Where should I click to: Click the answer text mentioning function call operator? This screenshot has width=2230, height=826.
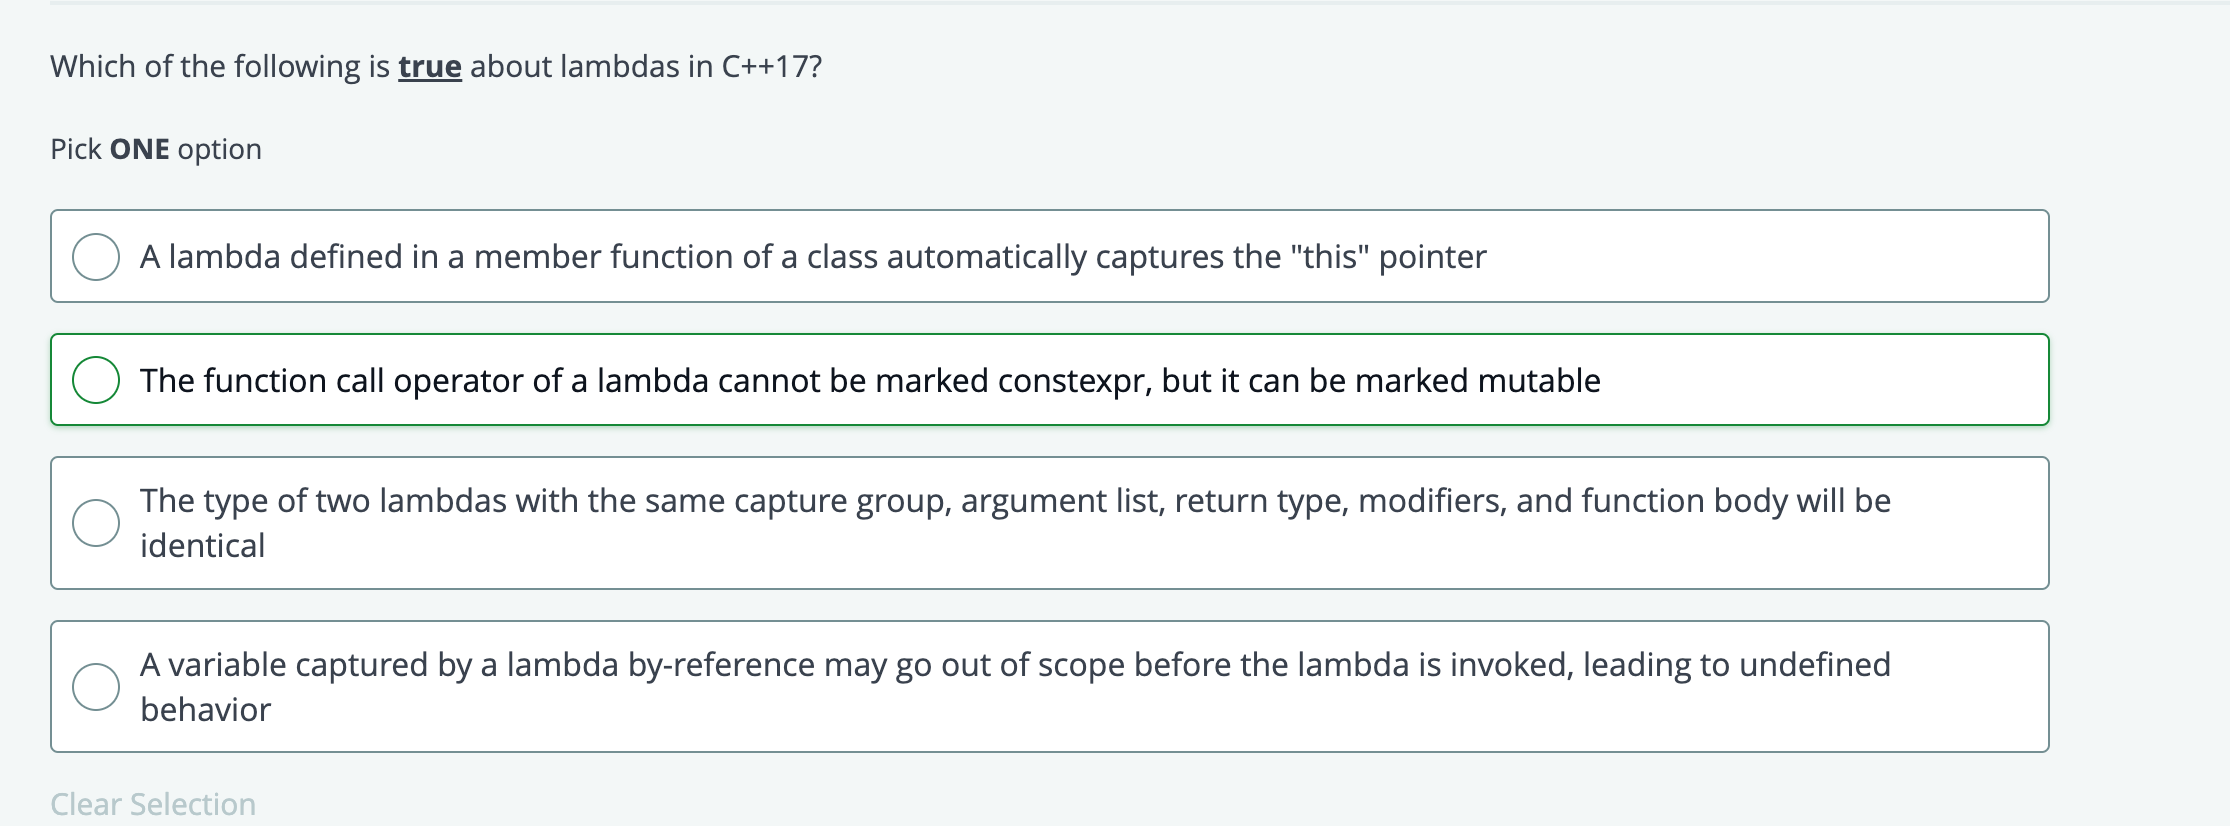[x=870, y=380]
